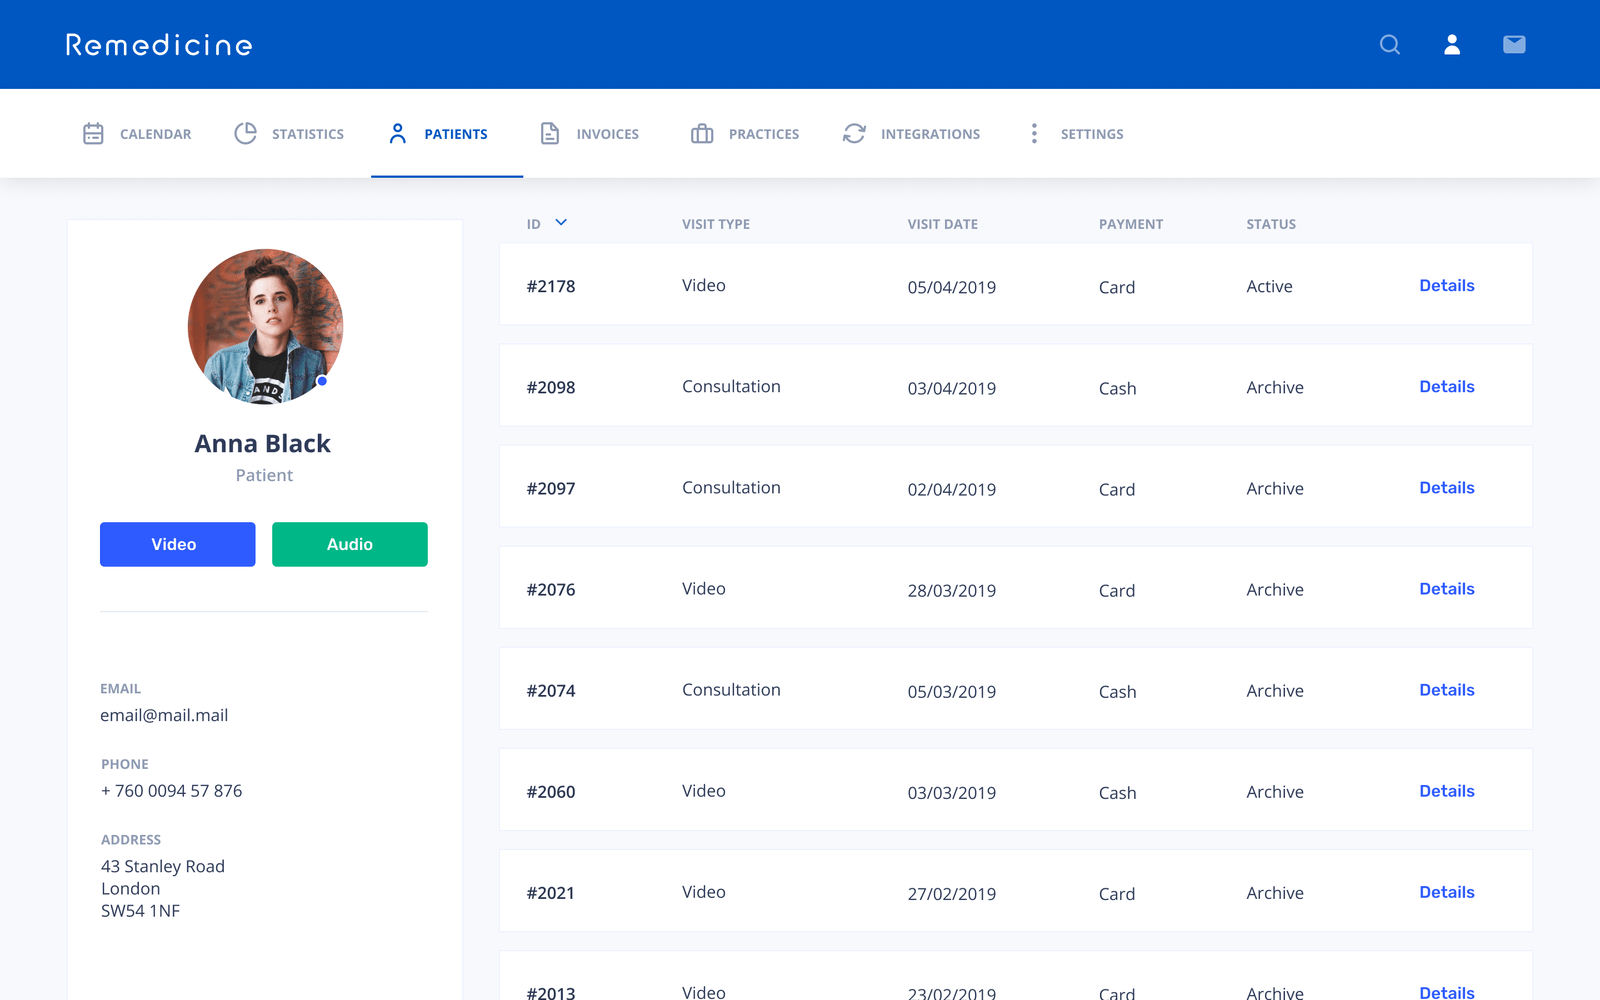Viewport: 1600px width, 1000px height.
Task: Click the Settings three-dot icon
Action: click(1034, 134)
